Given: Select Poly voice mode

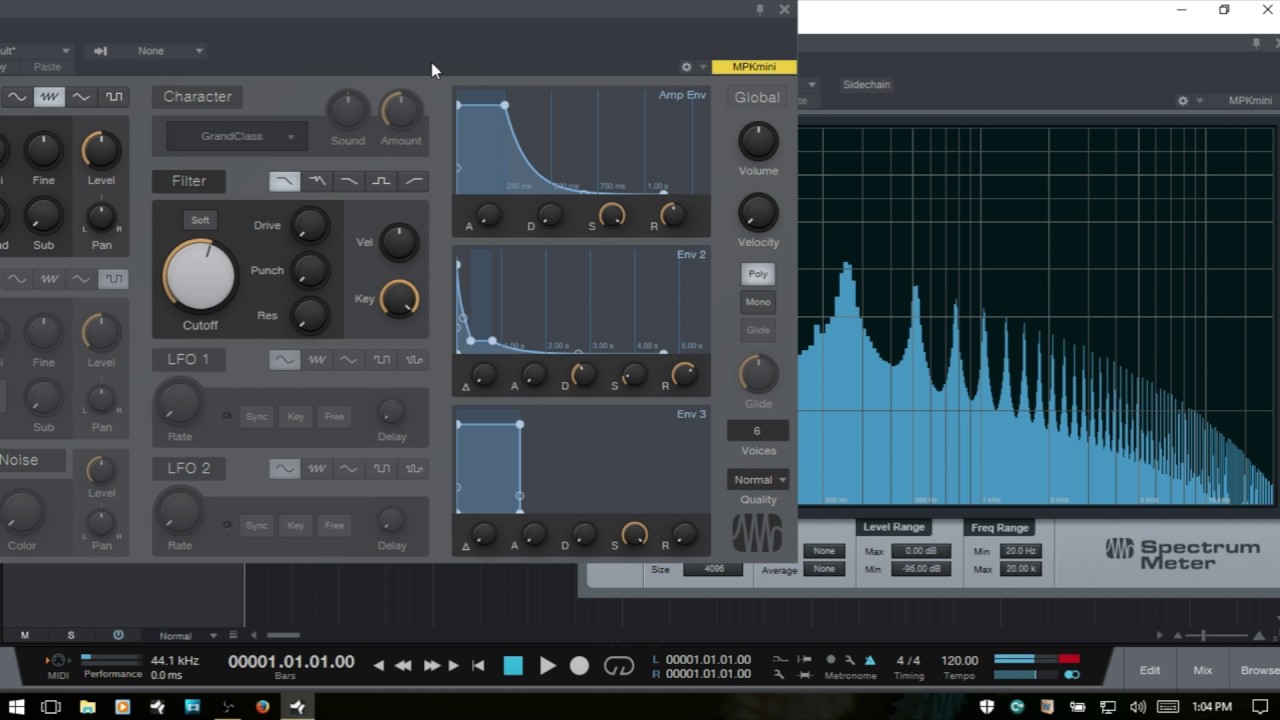Looking at the screenshot, I should click(758, 274).
